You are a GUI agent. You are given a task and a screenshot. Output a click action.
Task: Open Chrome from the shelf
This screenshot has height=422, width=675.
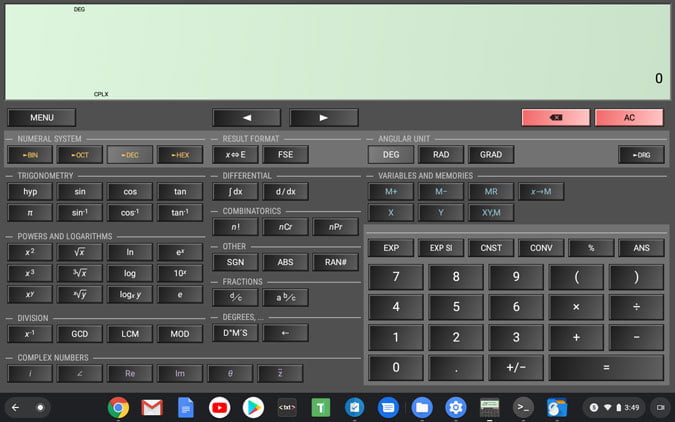118,407
